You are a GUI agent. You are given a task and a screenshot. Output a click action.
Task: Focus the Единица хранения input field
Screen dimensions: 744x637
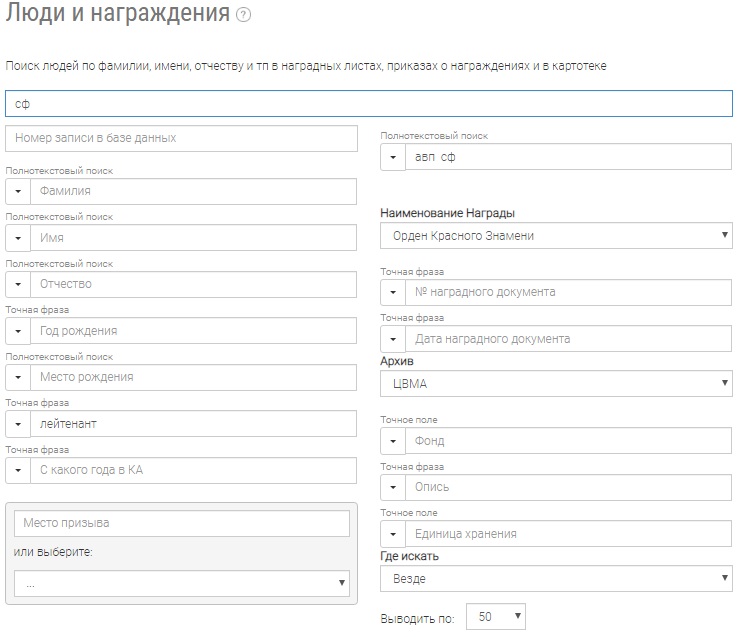coord(568,533)
